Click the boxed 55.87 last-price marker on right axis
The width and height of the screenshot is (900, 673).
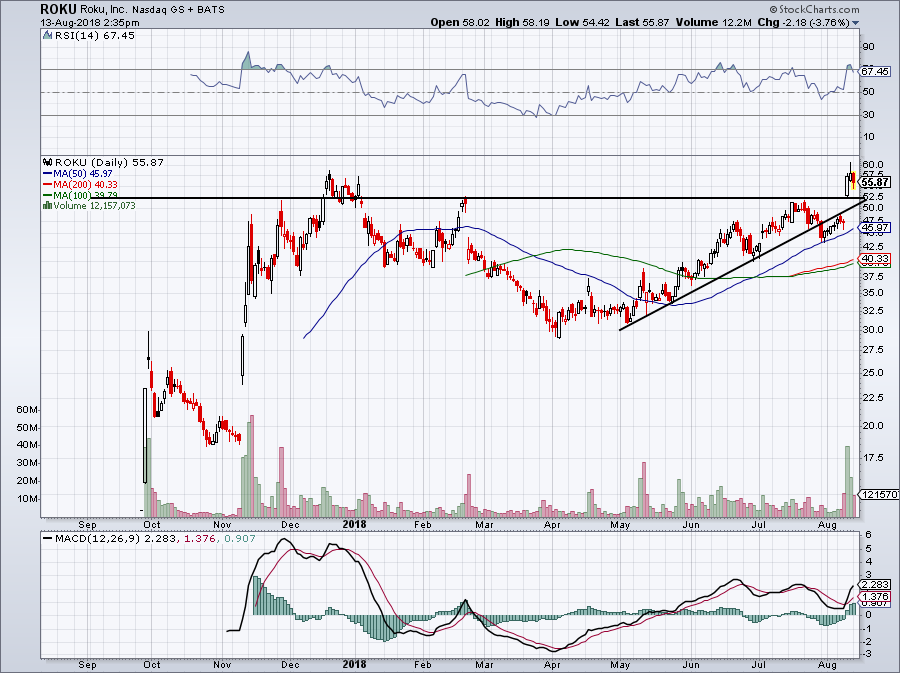(875, 182)
